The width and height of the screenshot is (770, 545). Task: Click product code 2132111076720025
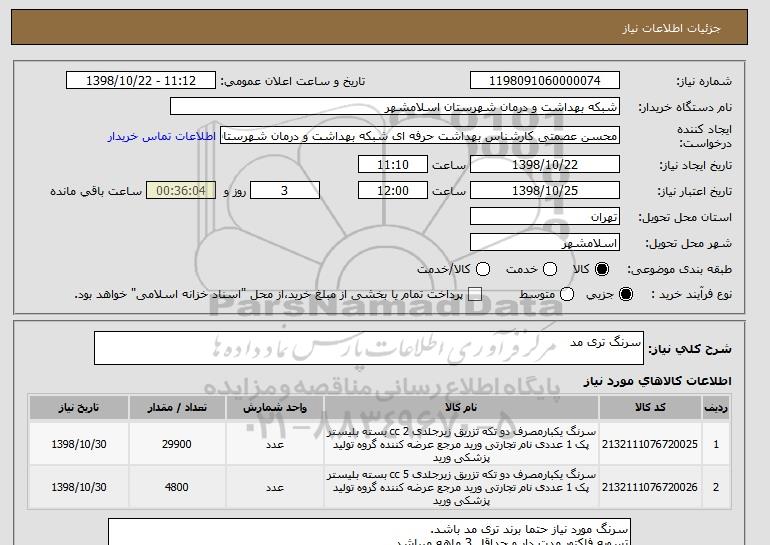[650, 444]
